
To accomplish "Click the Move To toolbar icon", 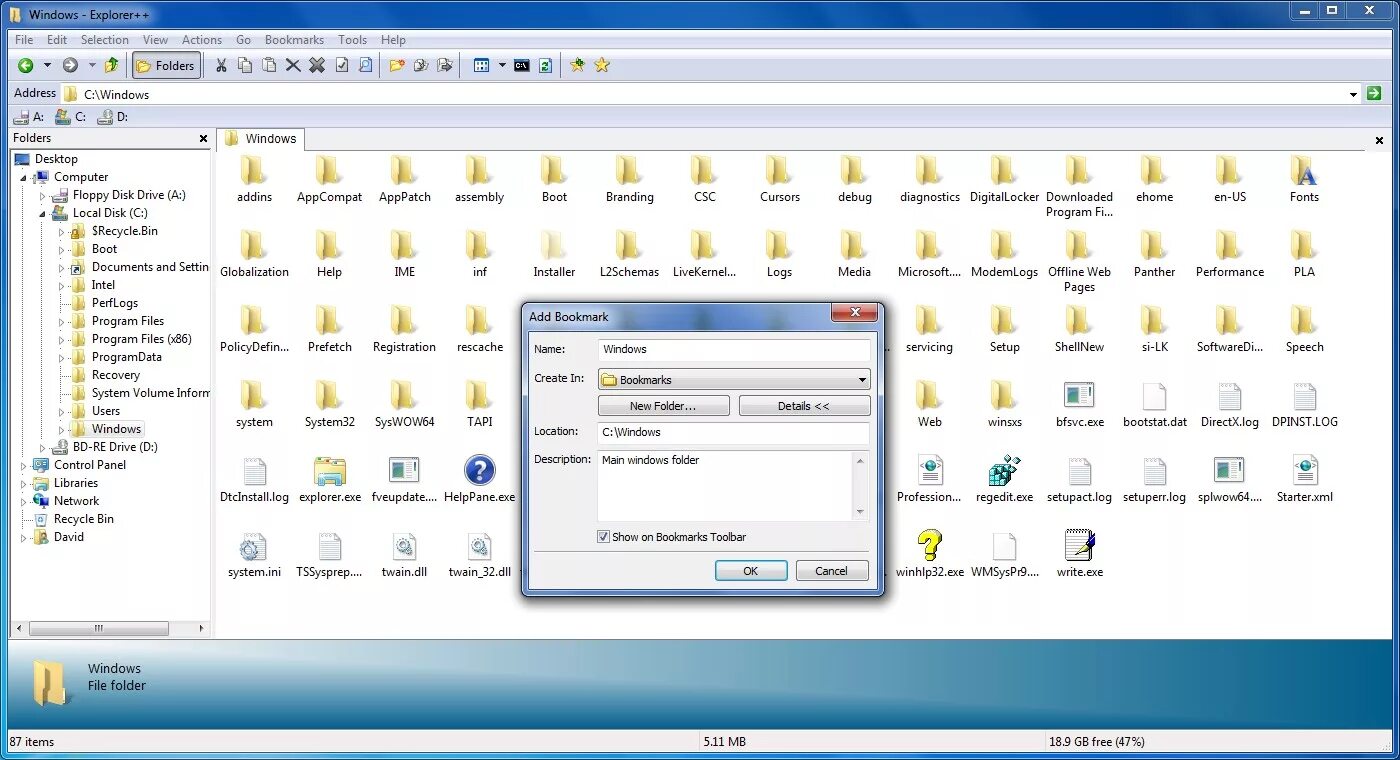I will [445, 65].
